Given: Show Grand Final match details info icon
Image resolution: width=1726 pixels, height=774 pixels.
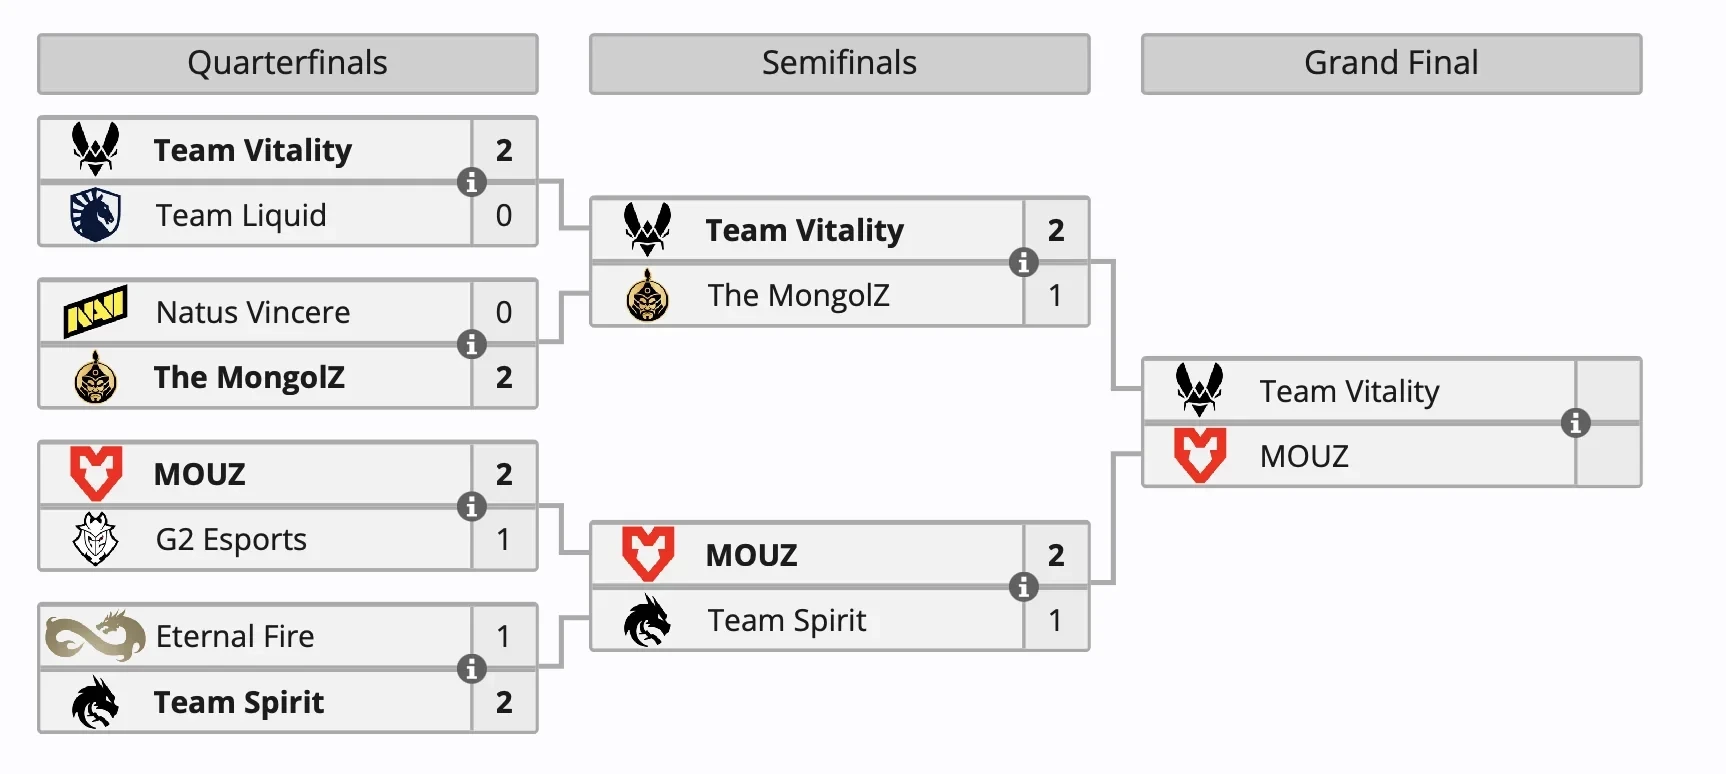Looking at the screenshot, I should click(1575, 423).
